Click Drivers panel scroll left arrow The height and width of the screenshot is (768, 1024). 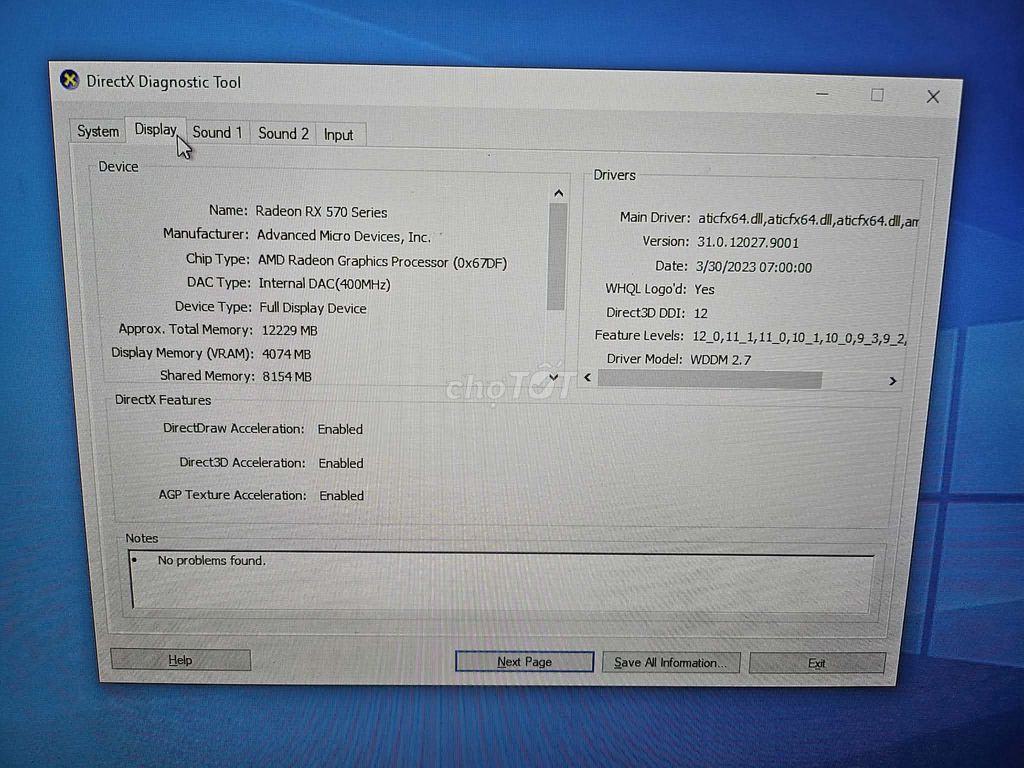click(587, 377)
